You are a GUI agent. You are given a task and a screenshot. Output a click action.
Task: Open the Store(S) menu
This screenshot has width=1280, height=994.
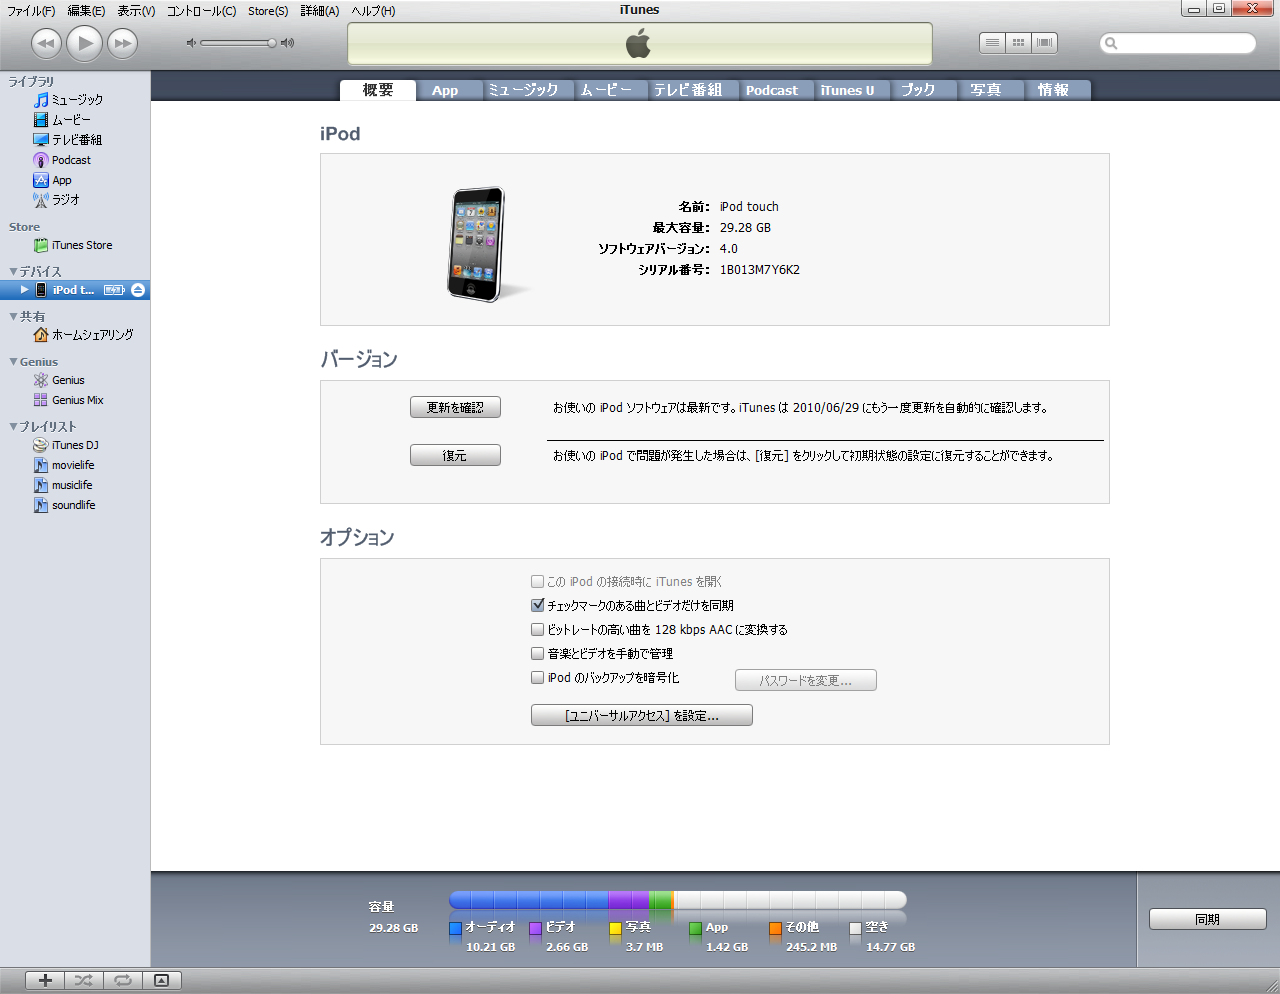coord(268,11)
